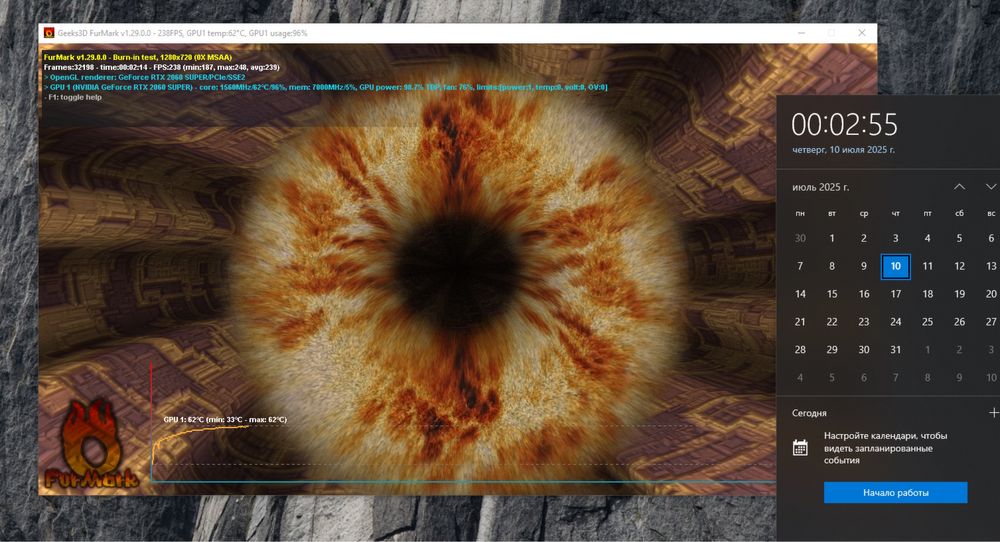Click the GPU 1 temperature graph label

pos(225,420)
